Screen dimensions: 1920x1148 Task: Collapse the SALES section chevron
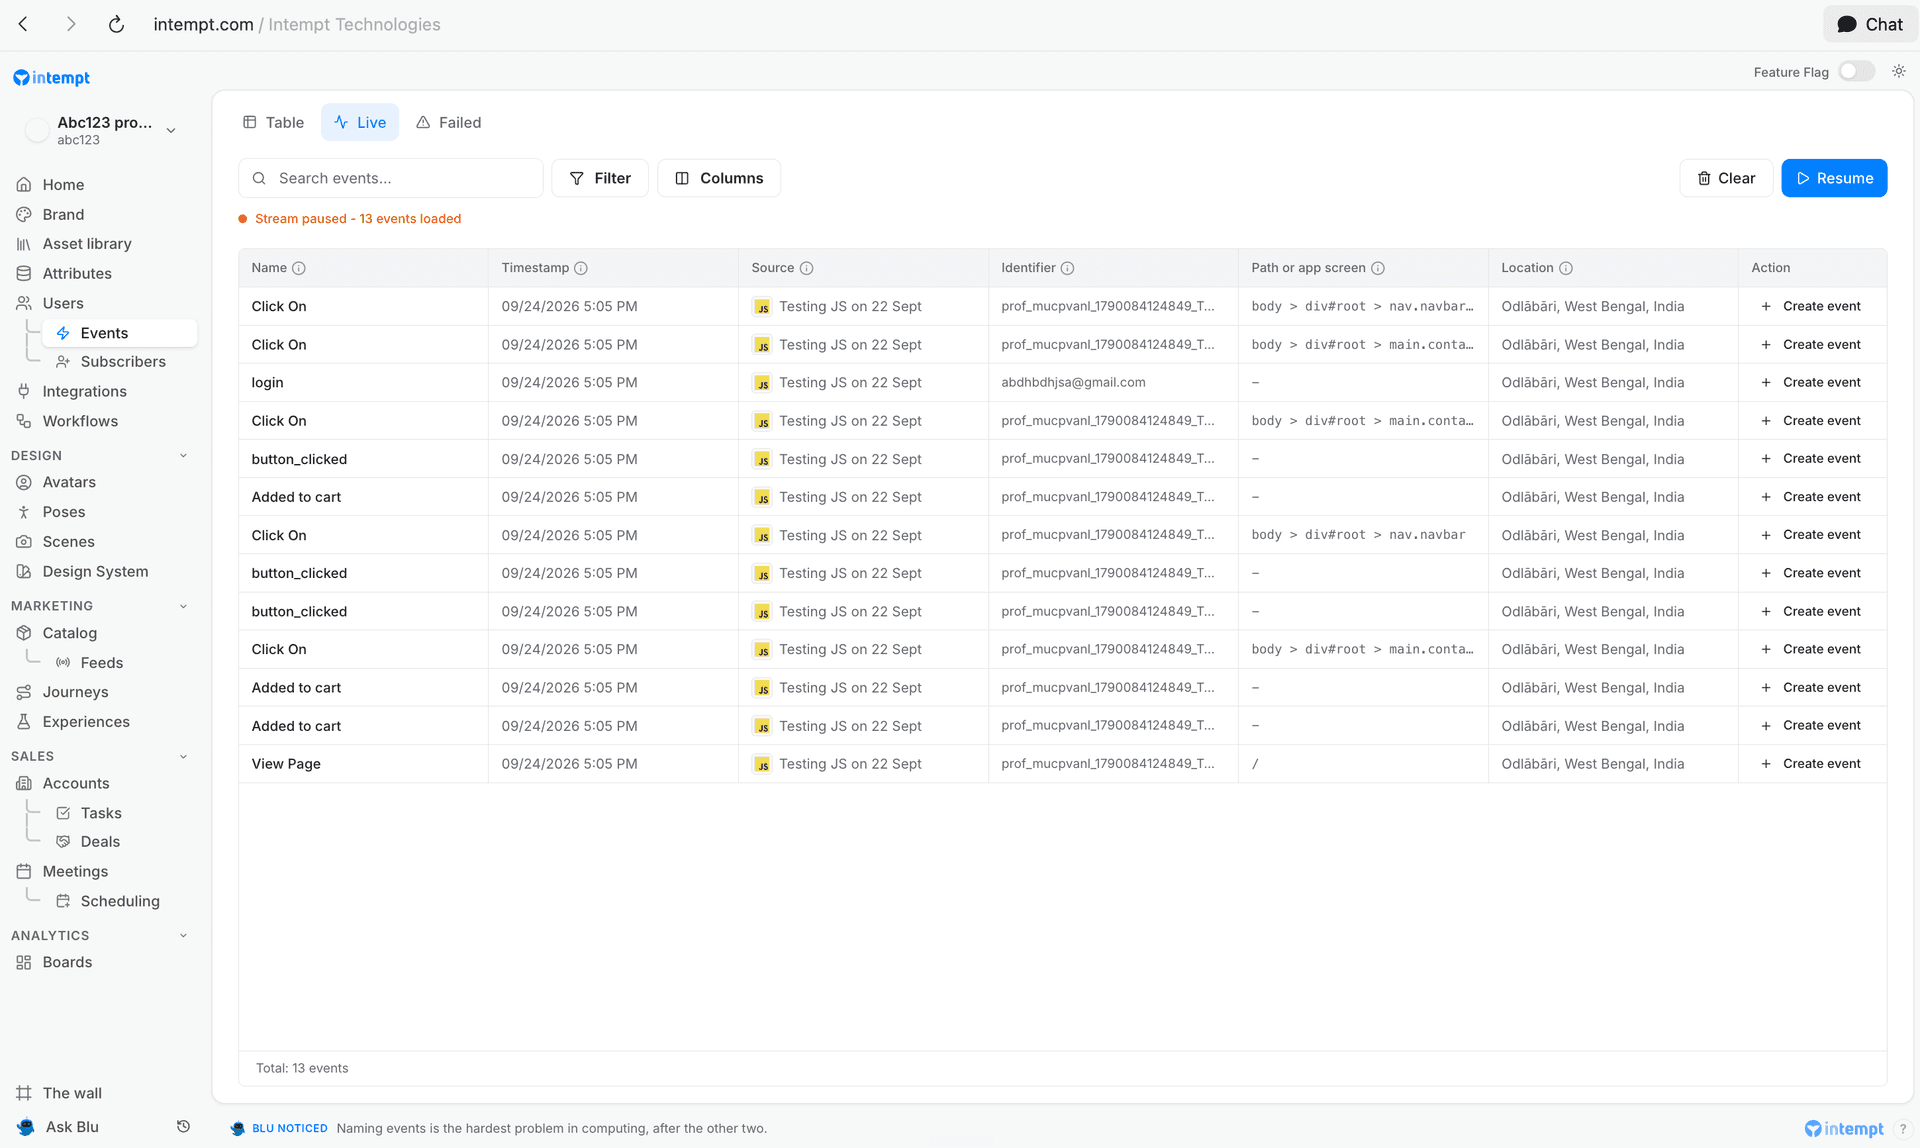[183, 757]
